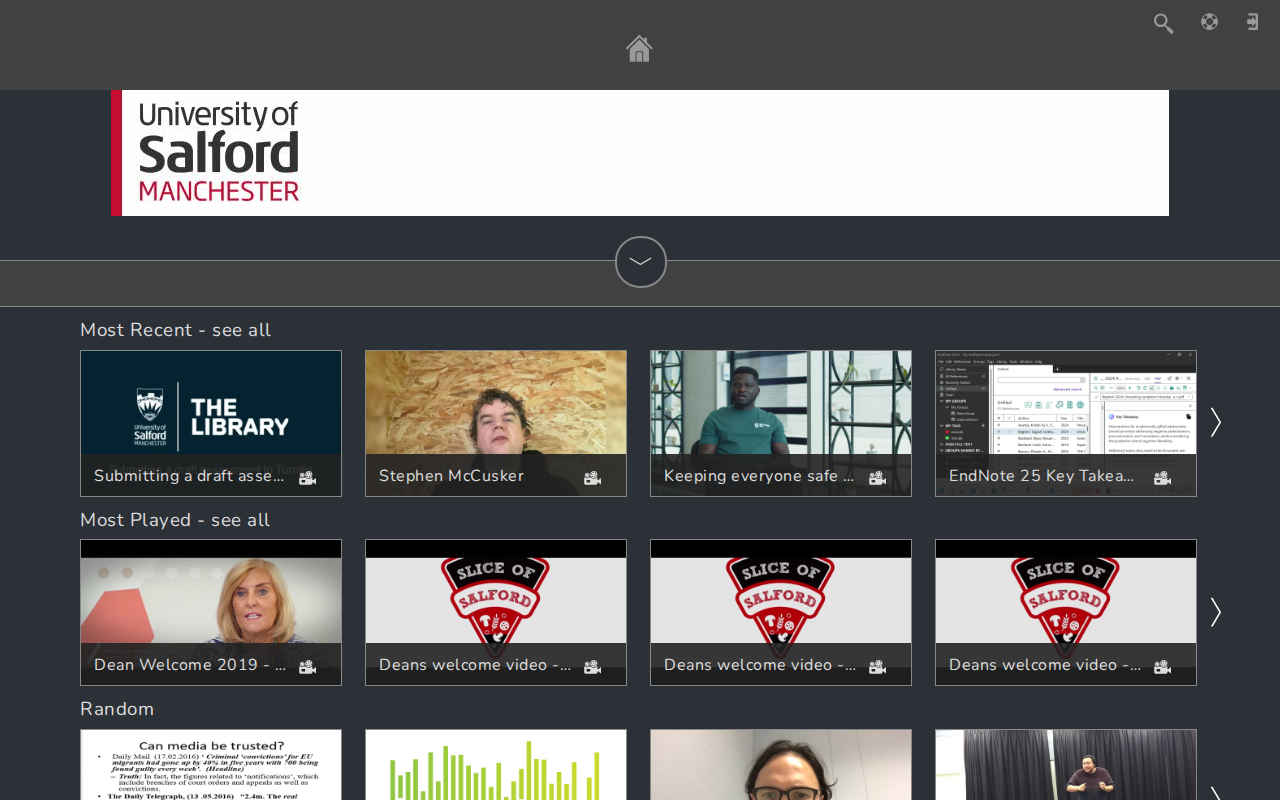Click the camera icon on the EndNote 25 card

point(1162,477)
